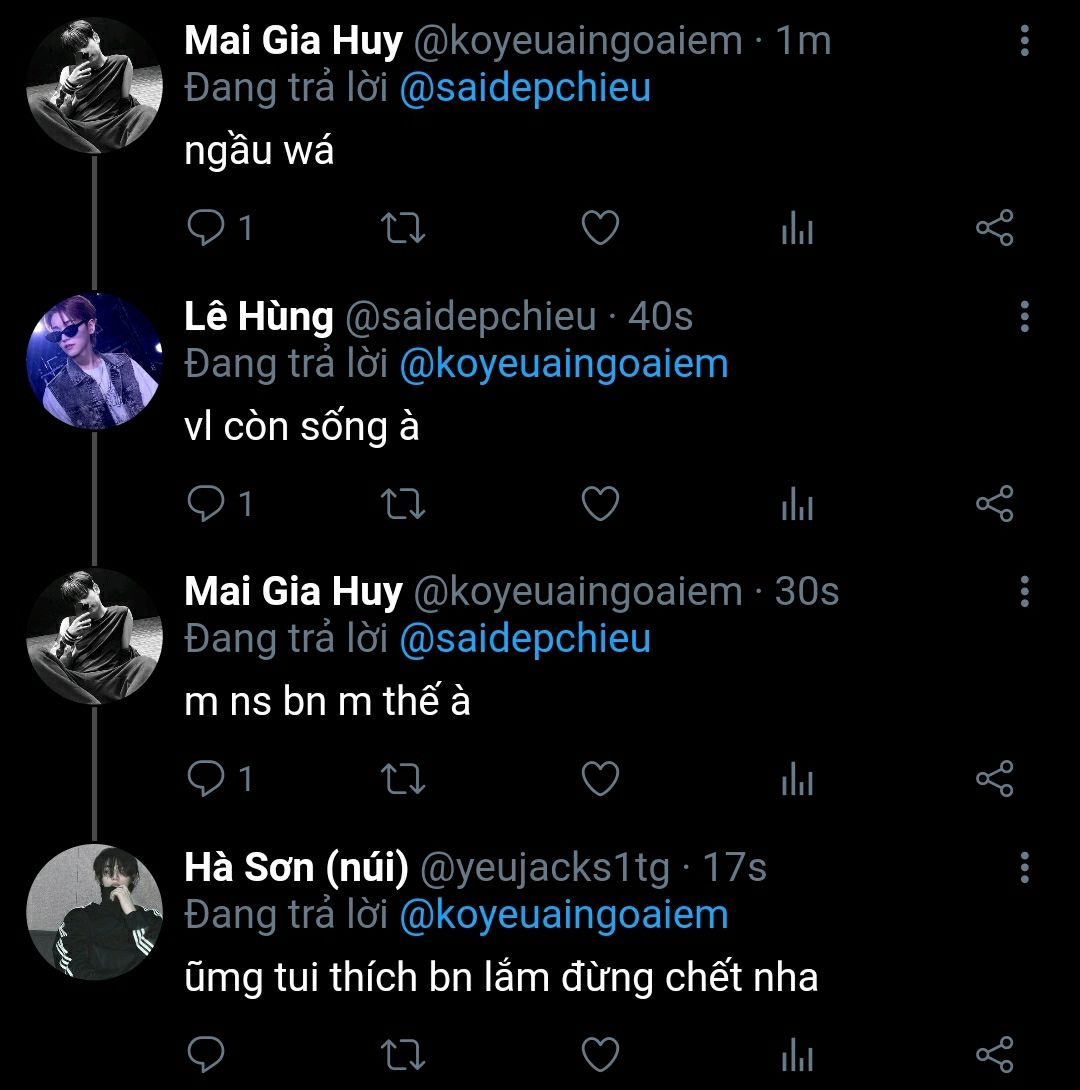1080x1090 pixels.
Task: Retweet "vl còn sống à" reply
Action: coord(404,504)
